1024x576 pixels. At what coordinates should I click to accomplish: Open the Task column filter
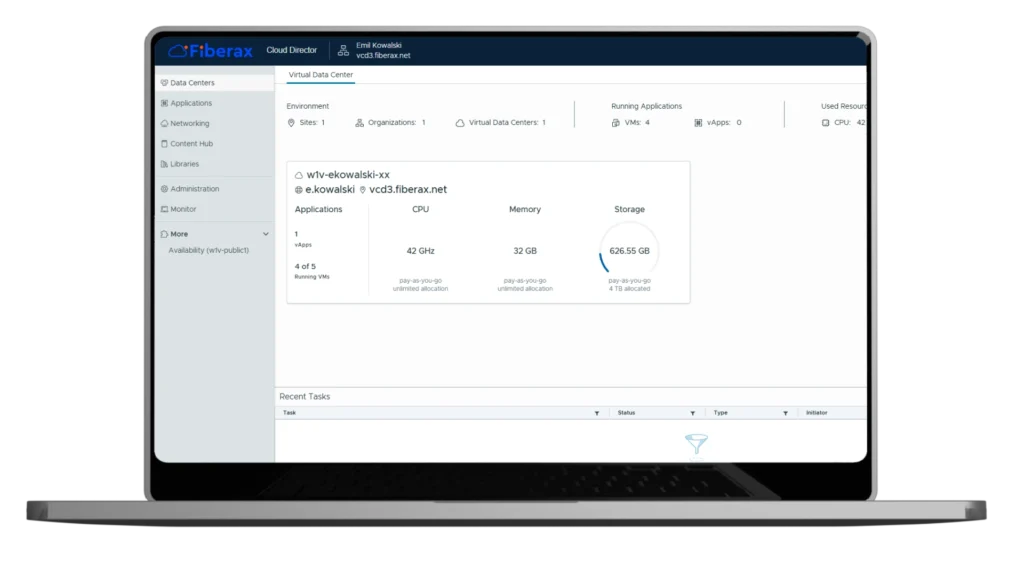[597, 413]
